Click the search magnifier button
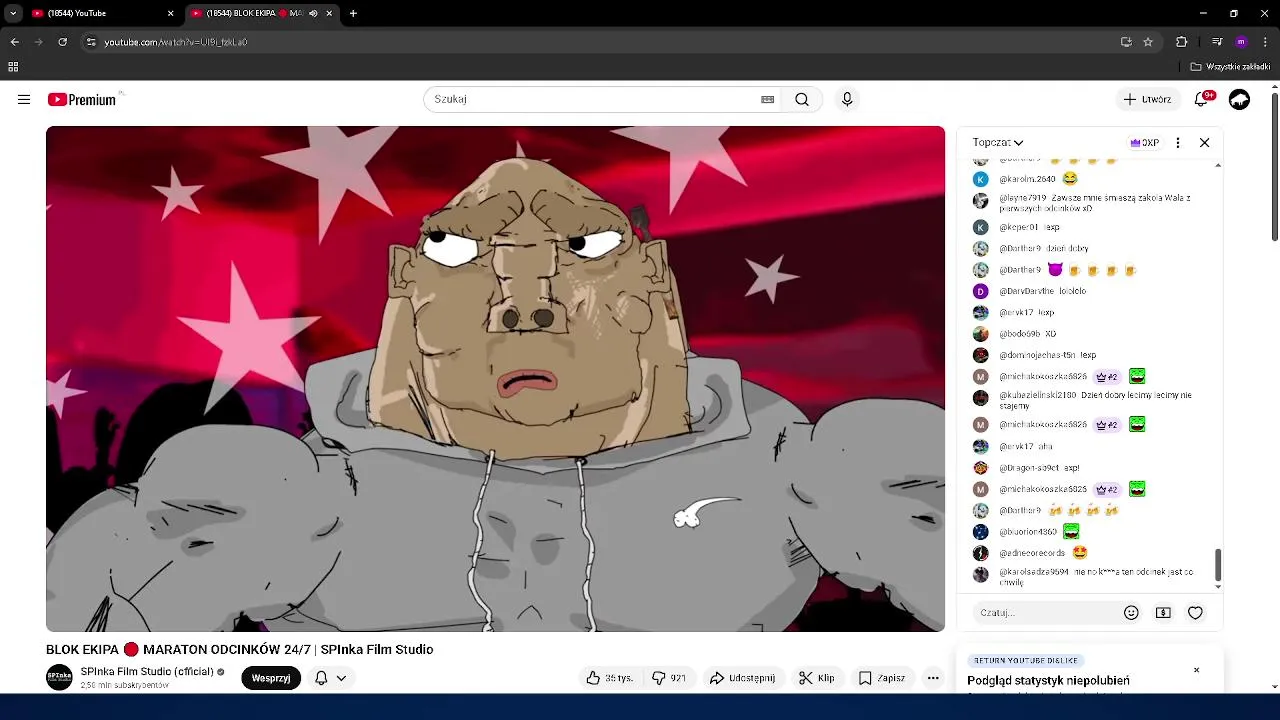 pos(802,99)
